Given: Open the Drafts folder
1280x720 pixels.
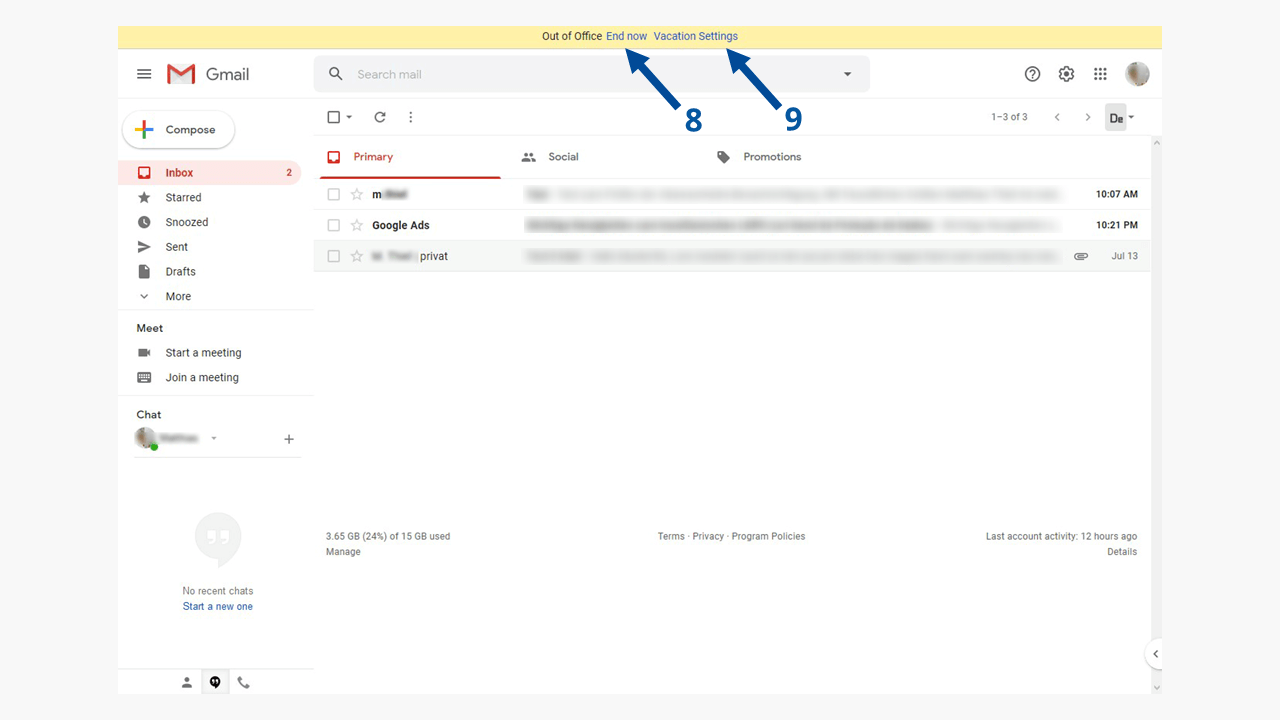Looking at the screenshot, I should [209, 272].
